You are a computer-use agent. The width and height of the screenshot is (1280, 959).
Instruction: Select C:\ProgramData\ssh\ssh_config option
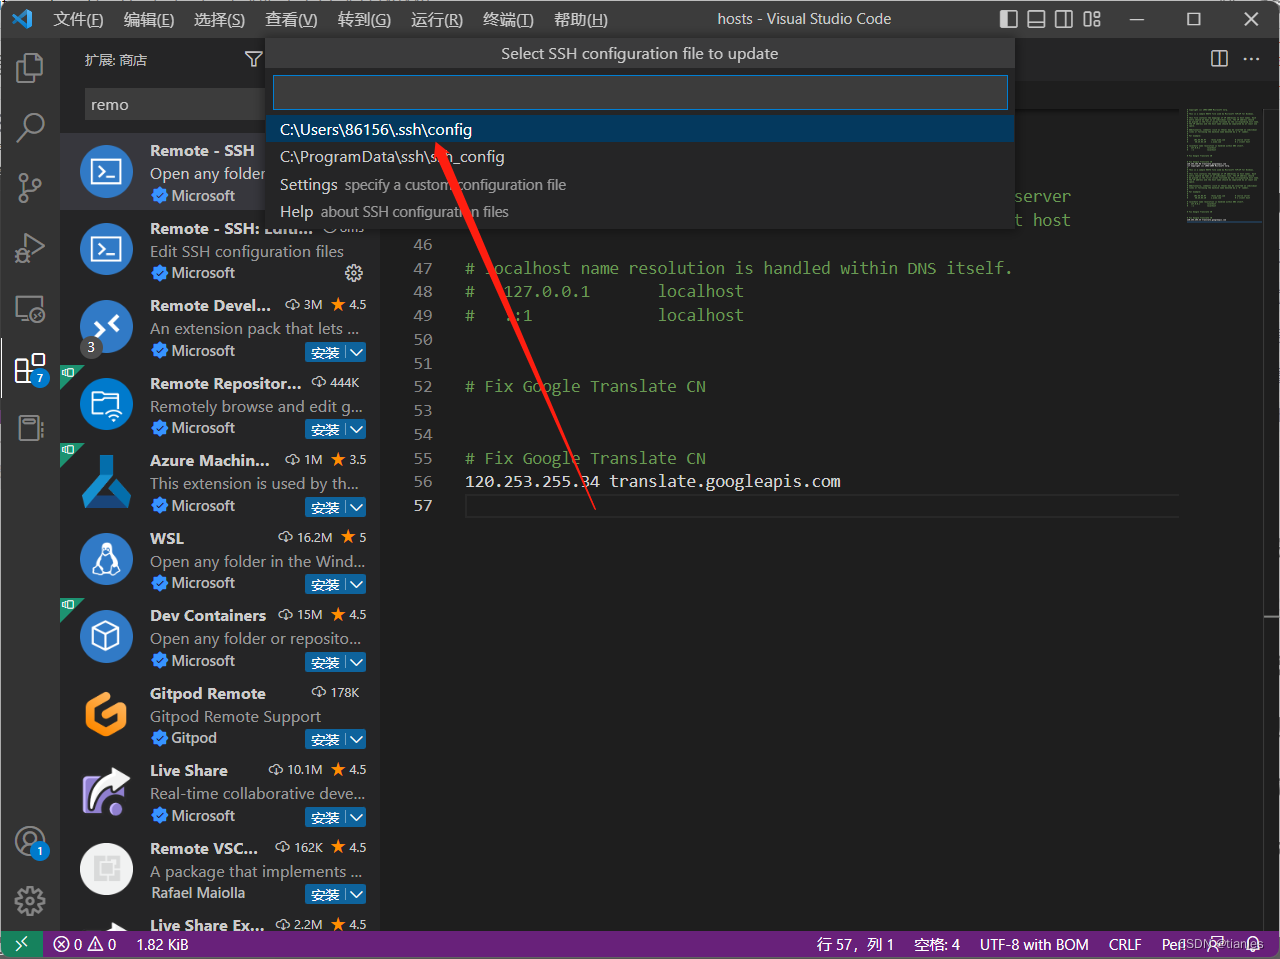(640, 157)
